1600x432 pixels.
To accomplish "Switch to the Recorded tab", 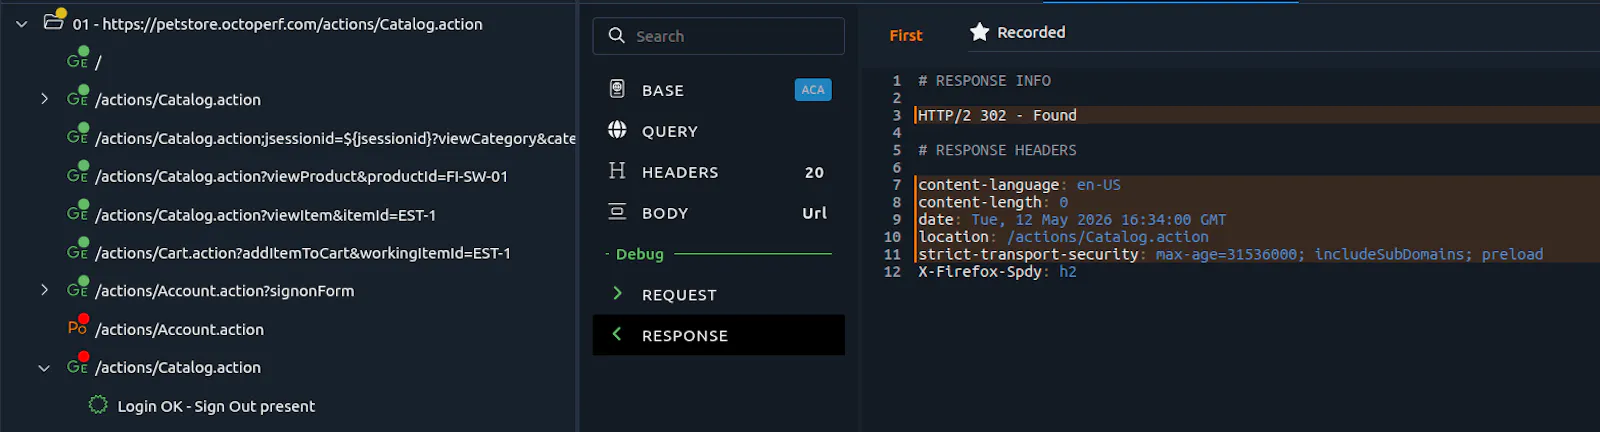I will click(x=1018, y=32).
